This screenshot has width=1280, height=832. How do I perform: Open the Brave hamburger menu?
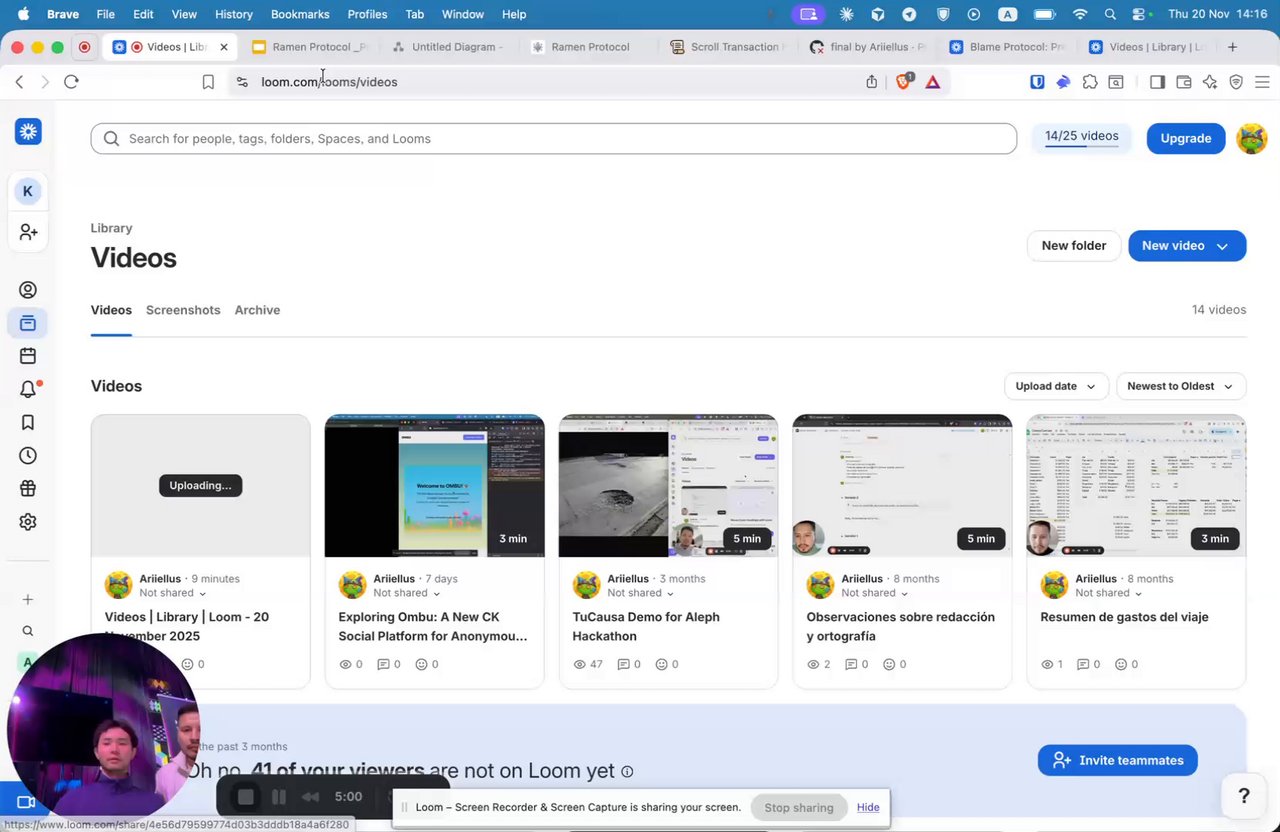tap(1262, 82)
